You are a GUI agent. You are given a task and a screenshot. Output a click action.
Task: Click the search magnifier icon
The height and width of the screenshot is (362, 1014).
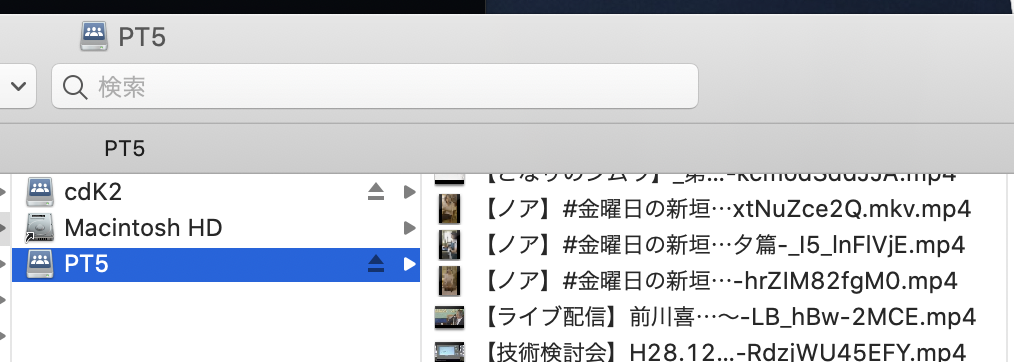point(75,87)
